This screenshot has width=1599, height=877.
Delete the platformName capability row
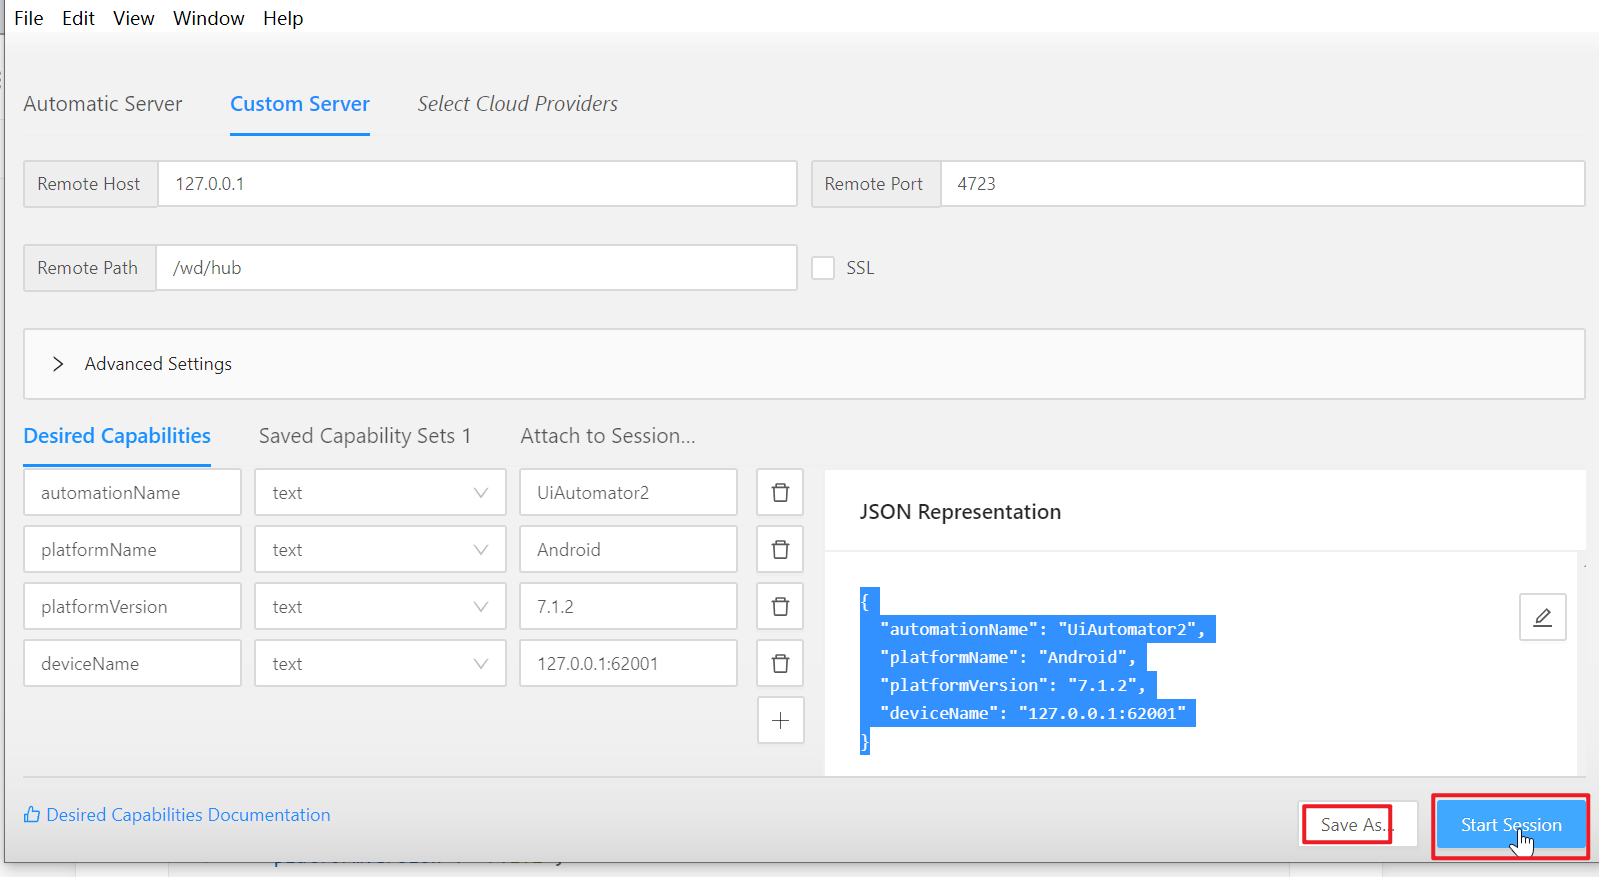point(780,549)
